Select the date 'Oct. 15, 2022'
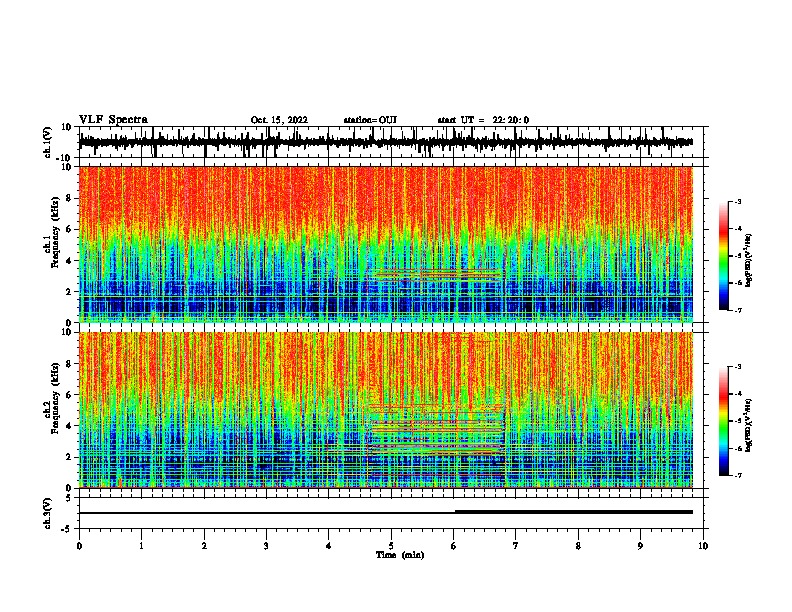 point(279,120)
